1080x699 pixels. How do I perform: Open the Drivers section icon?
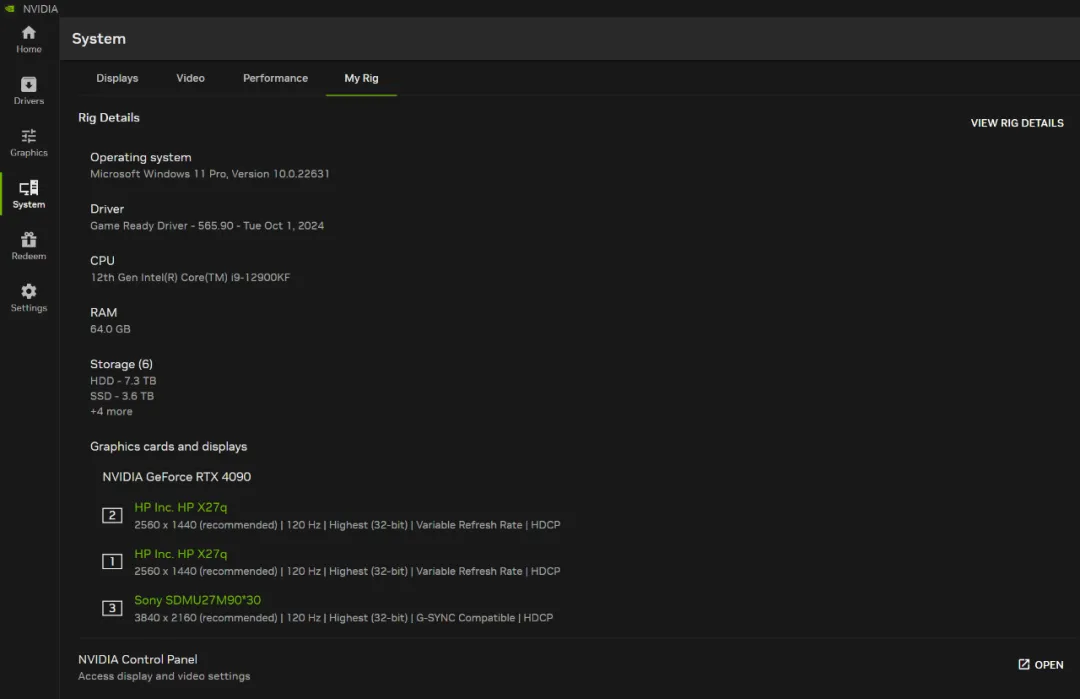[28, 85]
